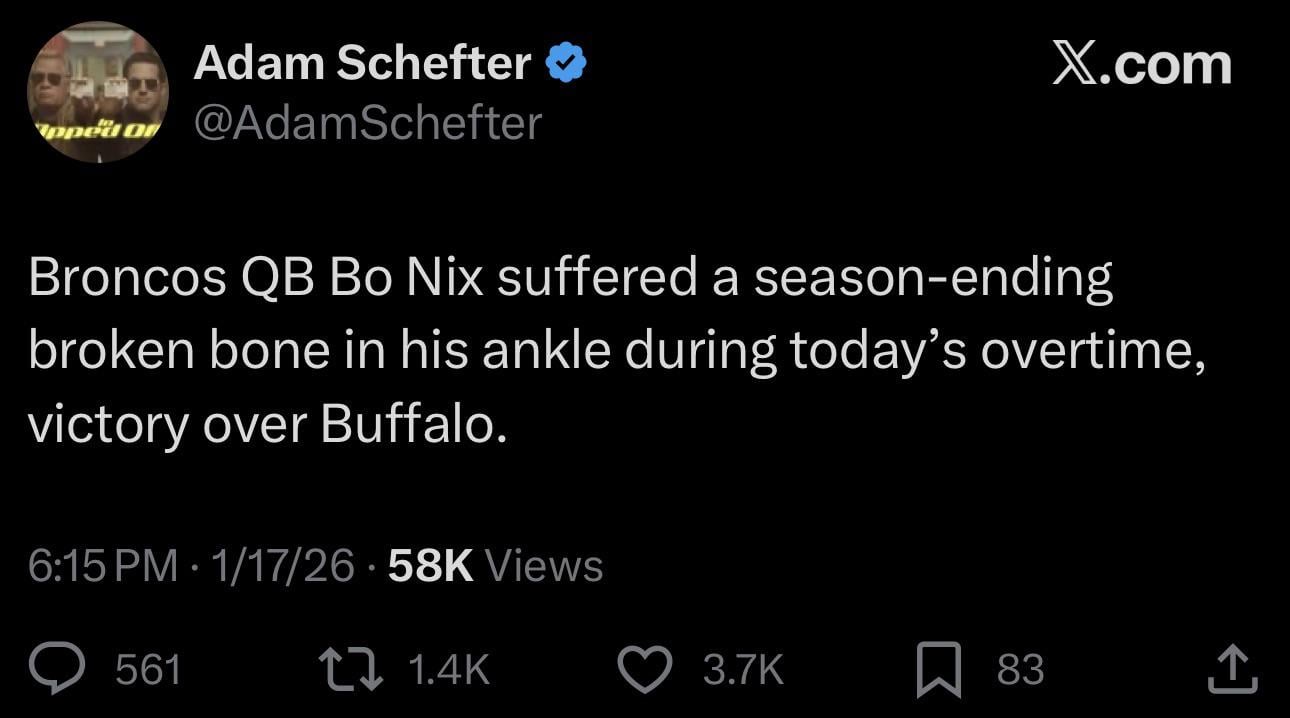Toggle the bookmark for this tweet
This screenshot has width=1290, height=718.
936,668
